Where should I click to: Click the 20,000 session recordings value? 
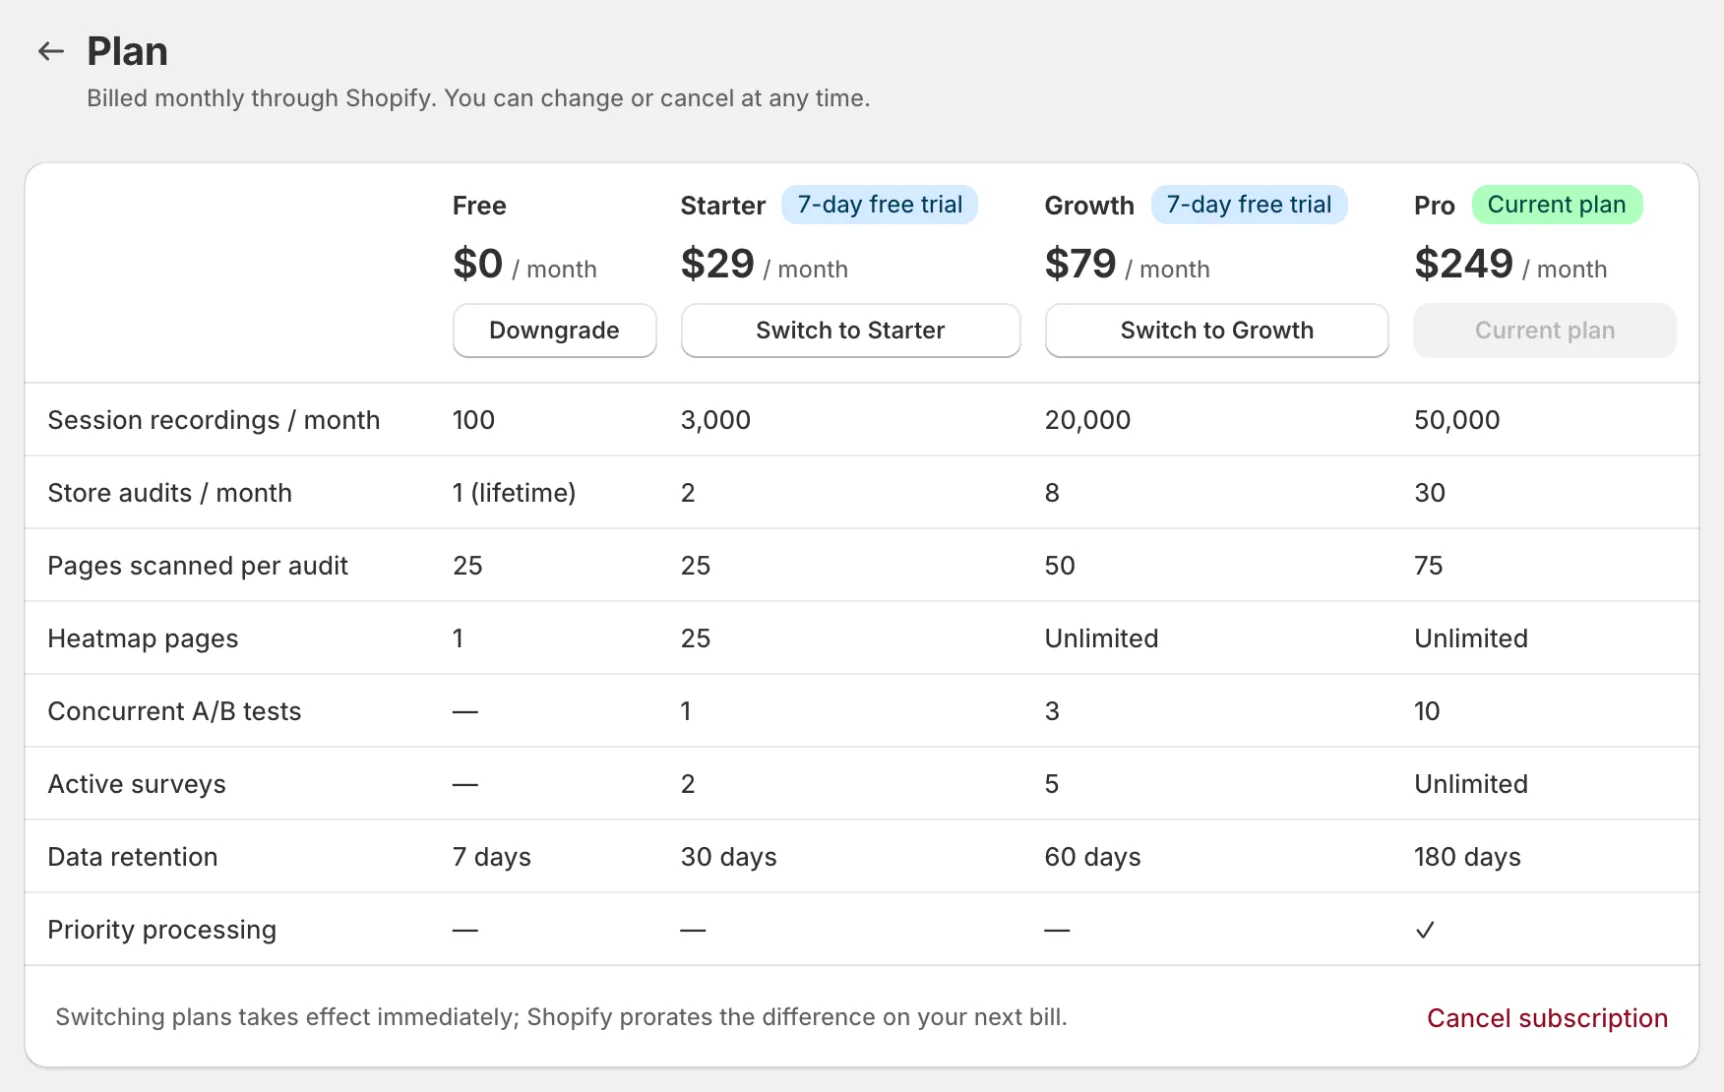1087,420
